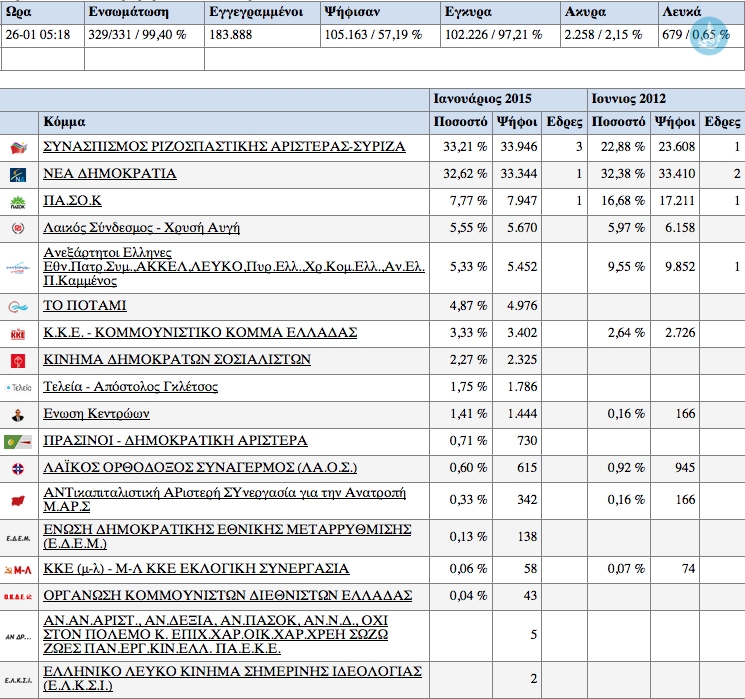Image resolution: width=745 pixels, height=699 pixels.
Task: Click the 2.258 / 2,15 % invalid value
Action: [603, 35]
